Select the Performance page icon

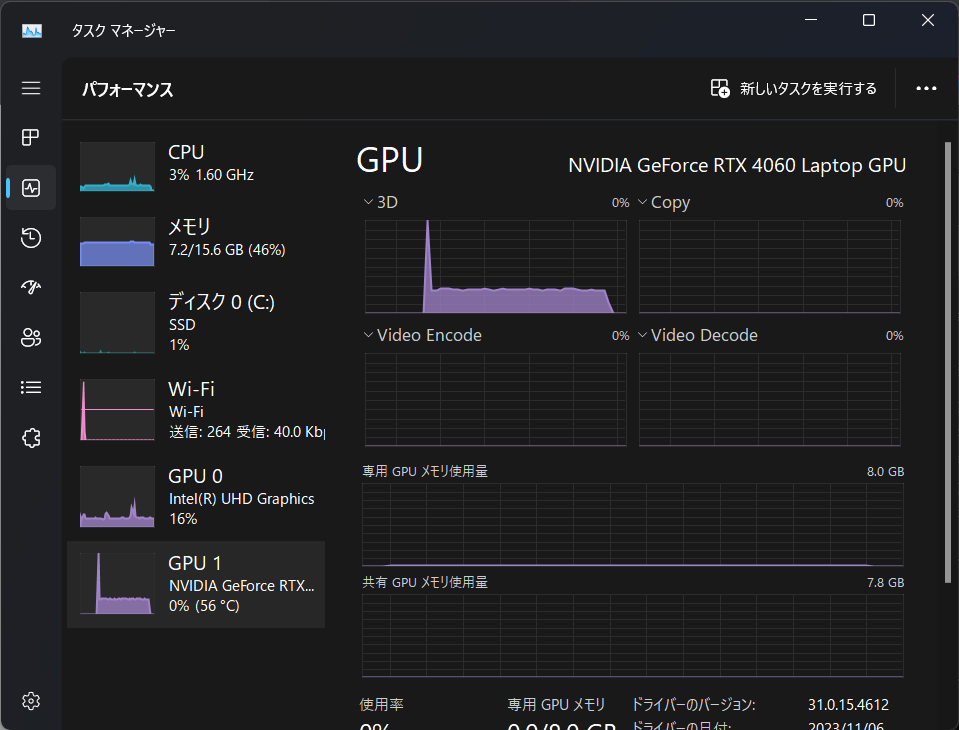point(30,187)
